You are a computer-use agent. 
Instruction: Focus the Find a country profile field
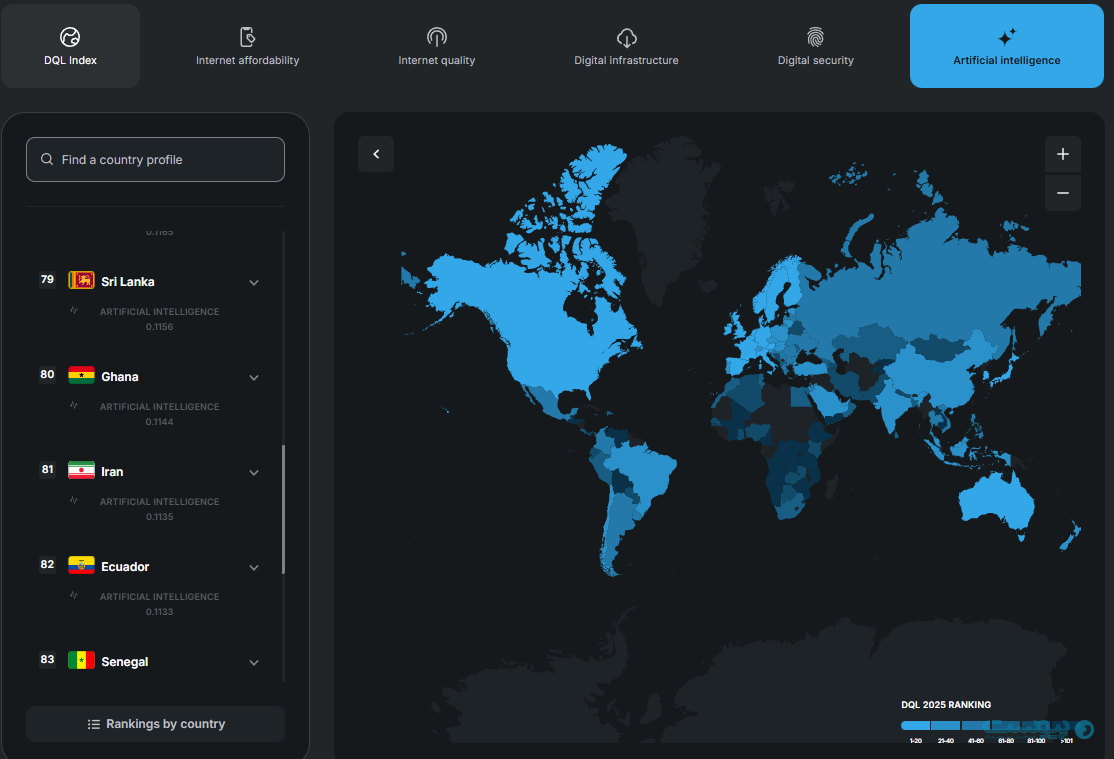[155, 160]
